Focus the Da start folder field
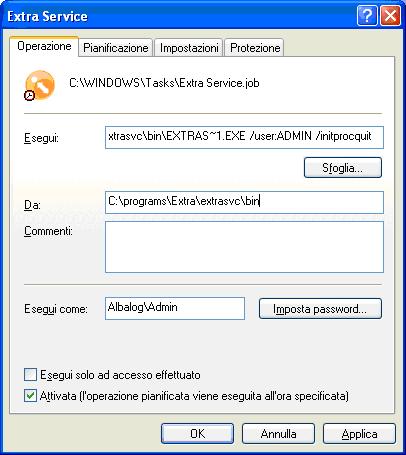406x455 pixels. tap(244, 202)
